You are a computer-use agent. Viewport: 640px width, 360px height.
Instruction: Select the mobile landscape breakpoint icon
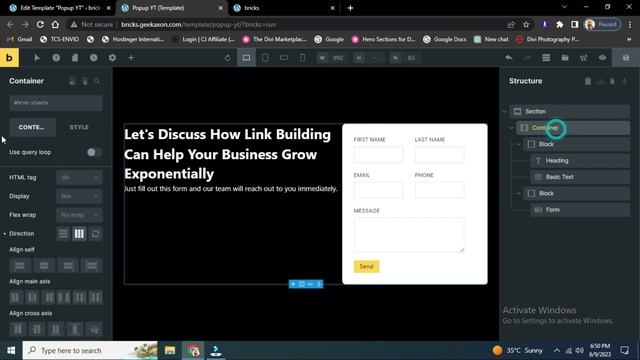(284, 58)
